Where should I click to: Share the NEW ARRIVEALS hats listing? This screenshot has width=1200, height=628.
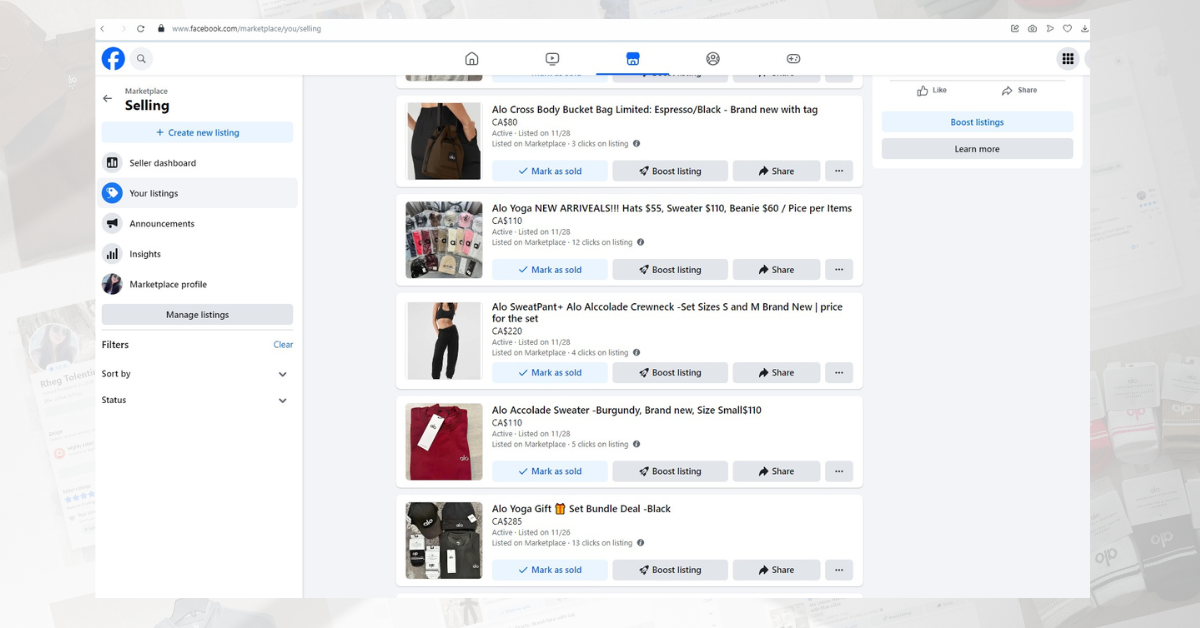coord(776,270)
